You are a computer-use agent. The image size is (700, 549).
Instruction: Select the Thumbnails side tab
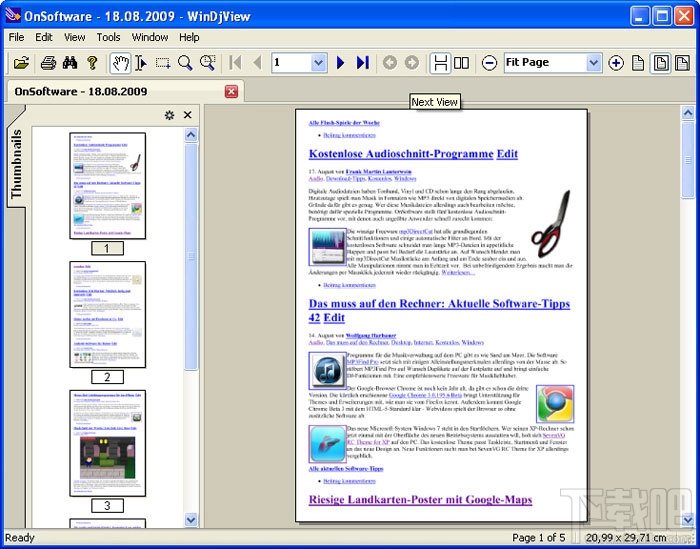click(x=17, y=163)
